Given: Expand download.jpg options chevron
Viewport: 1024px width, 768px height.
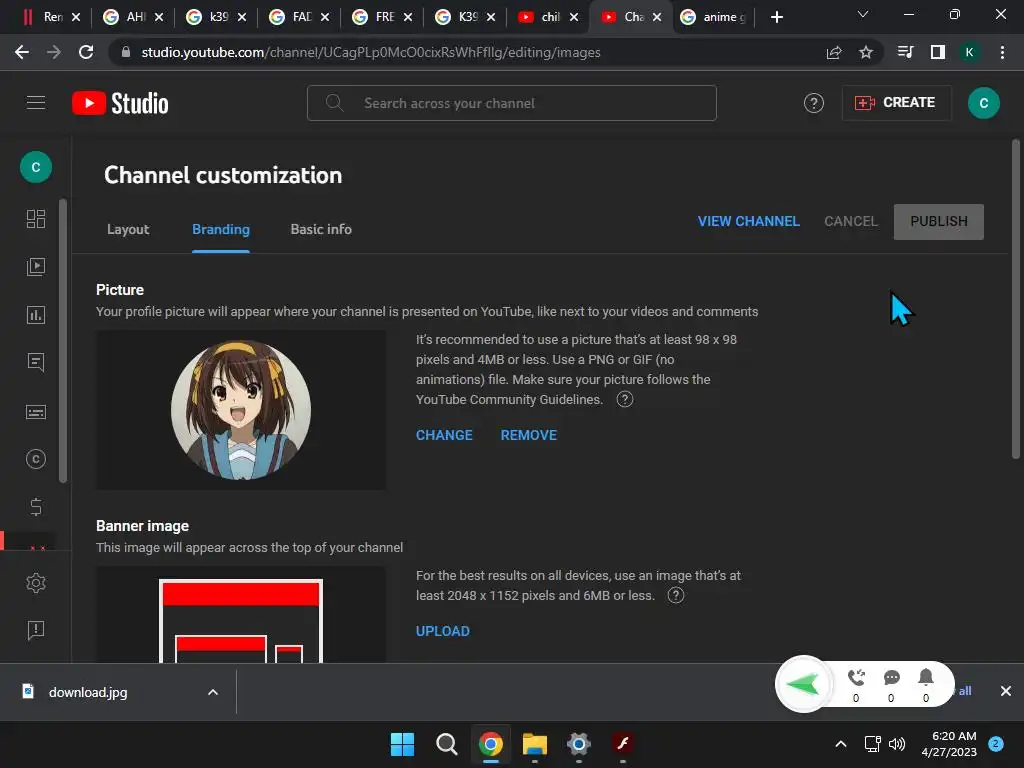Looking at the screenshot, I should tap(213, 692).
